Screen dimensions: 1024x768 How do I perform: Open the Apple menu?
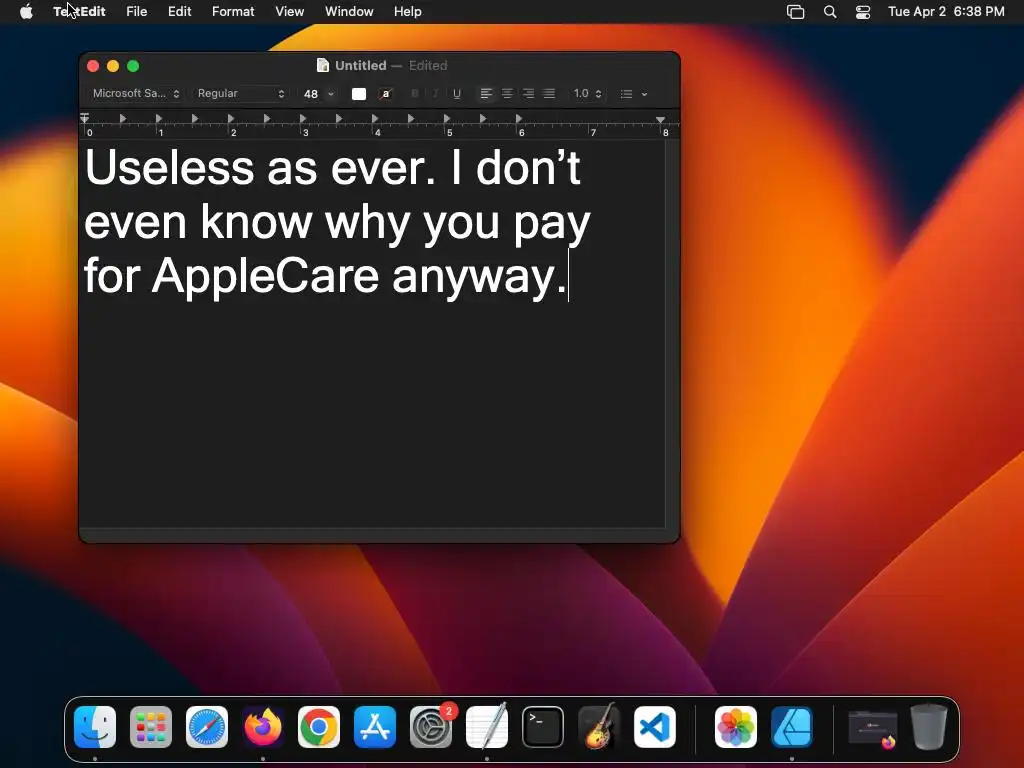[x=26, y=12]
